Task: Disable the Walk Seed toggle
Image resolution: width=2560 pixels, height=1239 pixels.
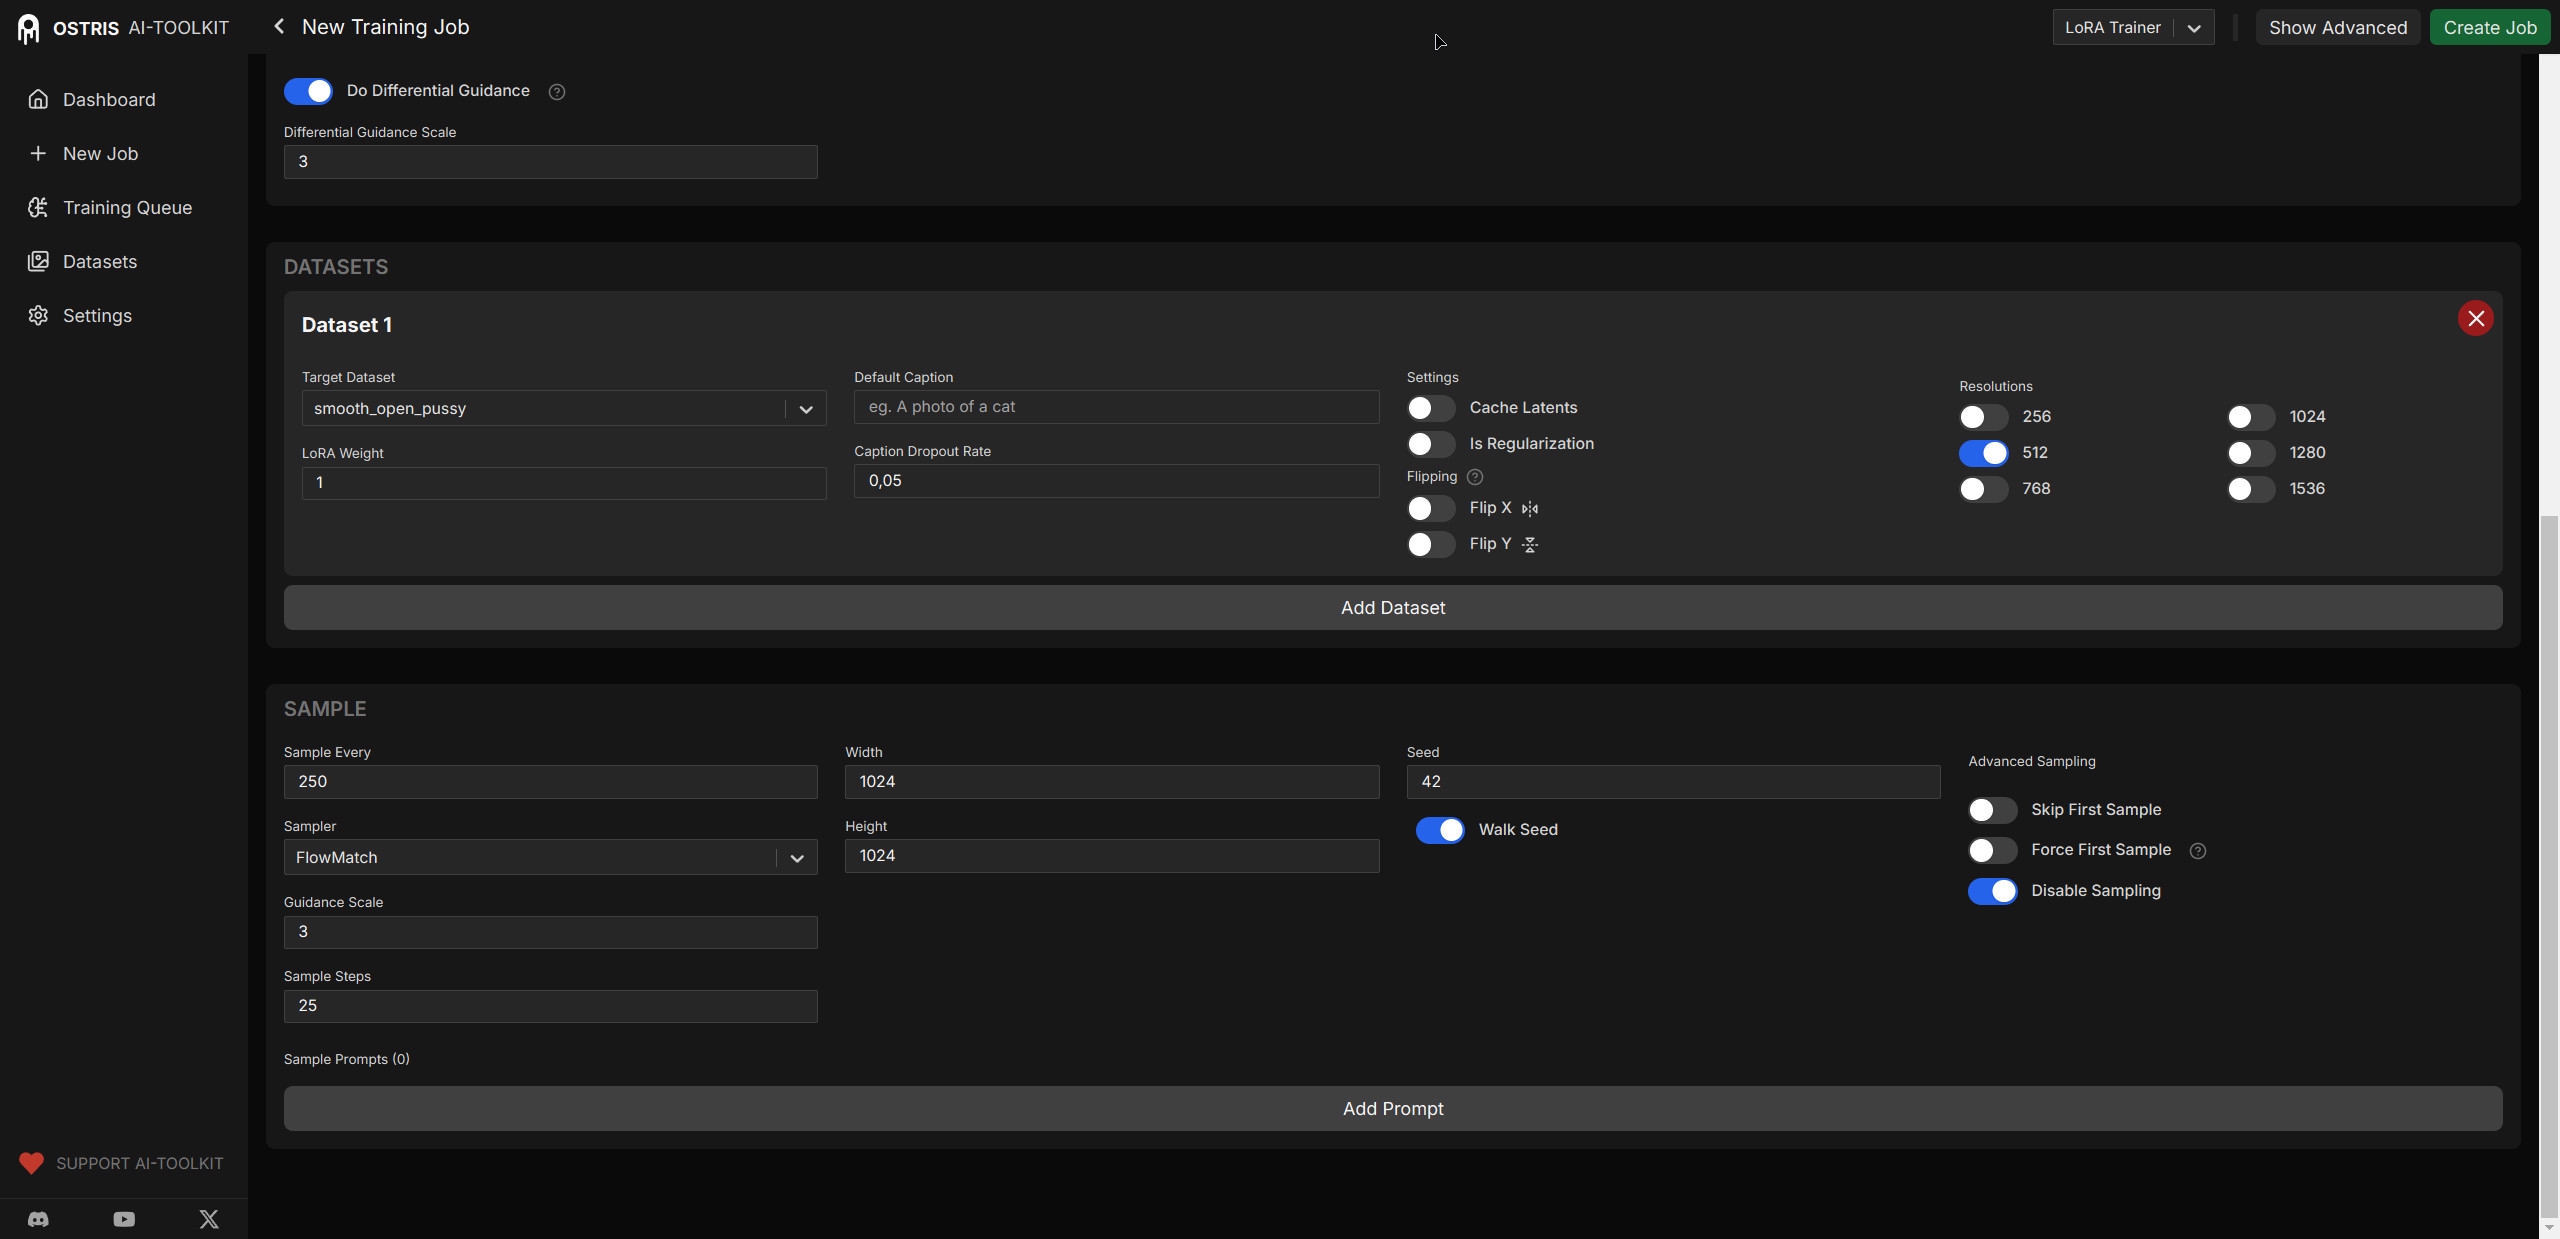Action: tap(1440, 830)
